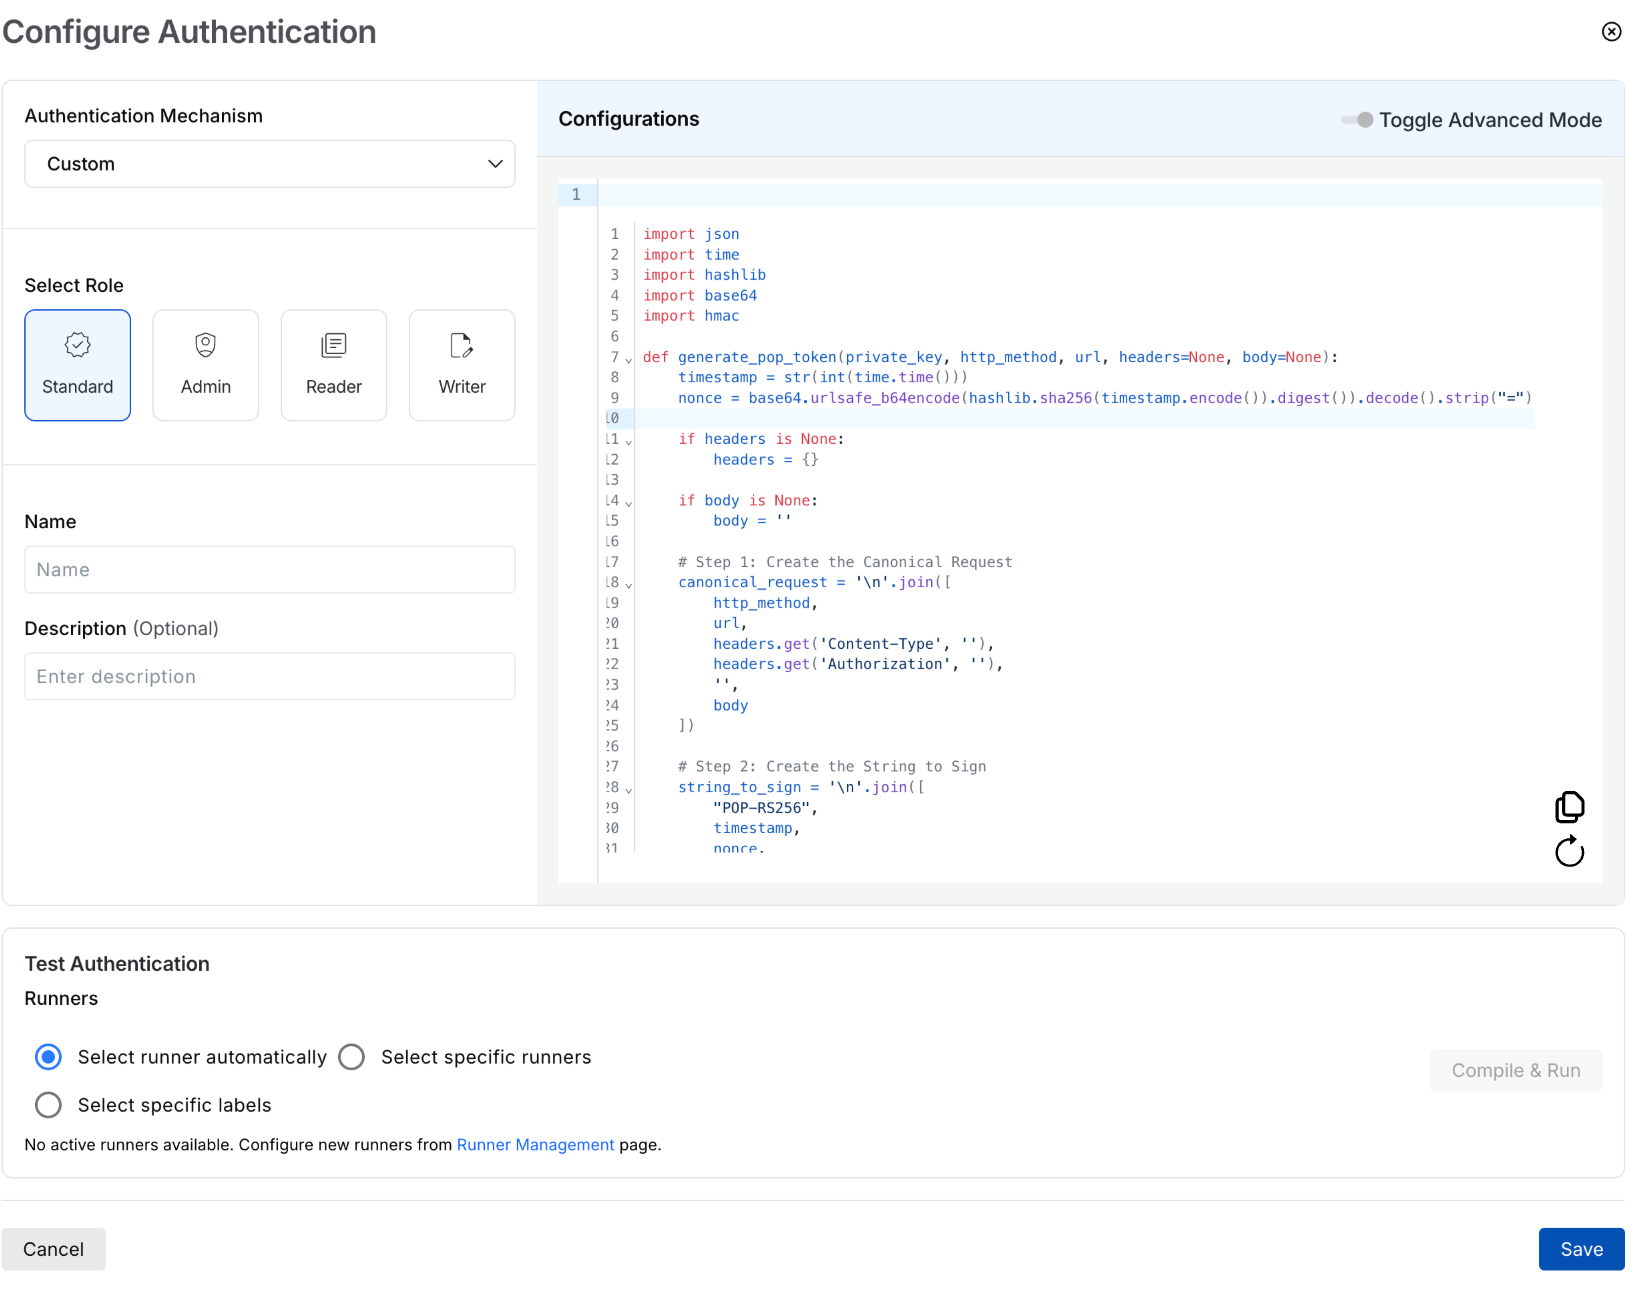The height and width of the screenshot is (1294, 1644).
Task: Click the copy code icon
Action: coord(1570,806)
